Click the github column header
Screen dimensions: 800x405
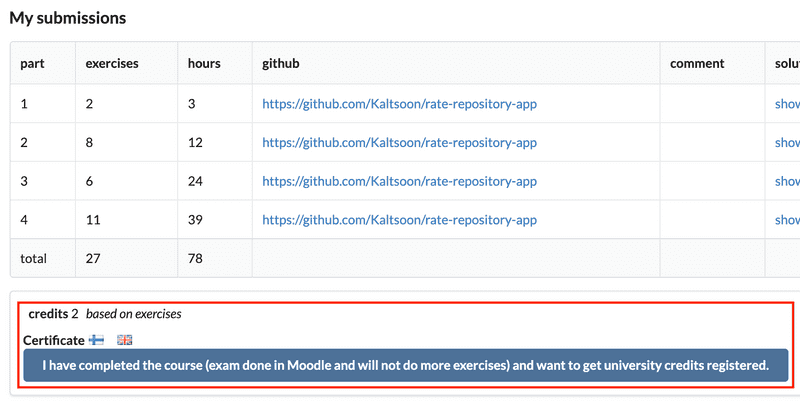coord(281,64)
